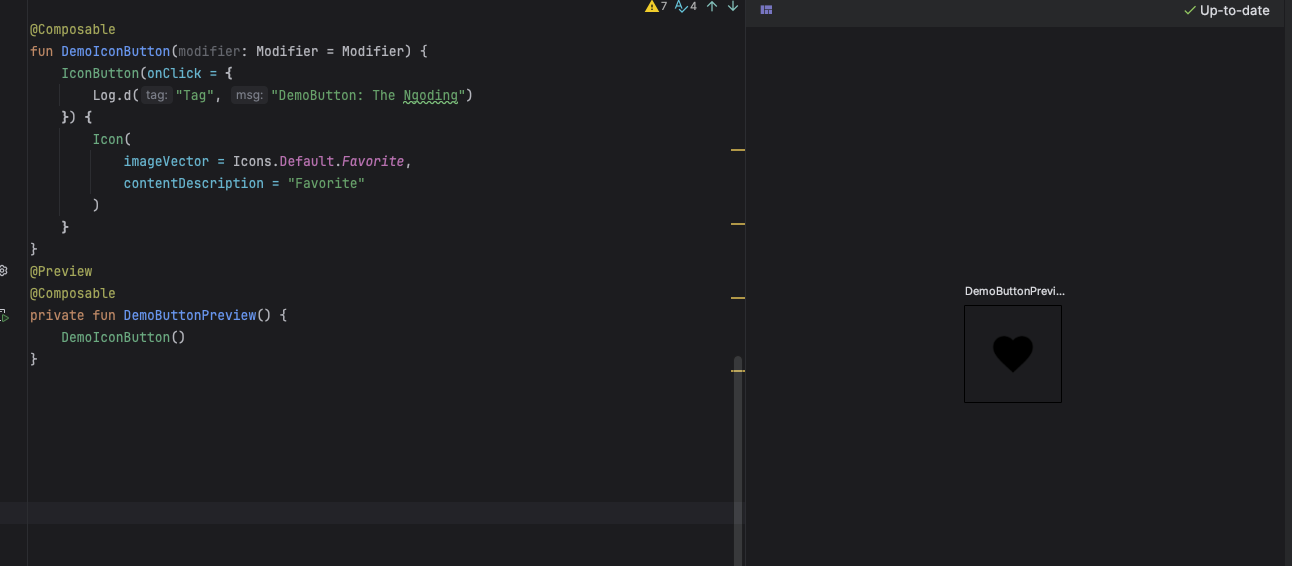Click the Up-to-date preview status
The width and height of the screenshot is (1292, 566).
pyautogui.click(x=1226, y=11)
